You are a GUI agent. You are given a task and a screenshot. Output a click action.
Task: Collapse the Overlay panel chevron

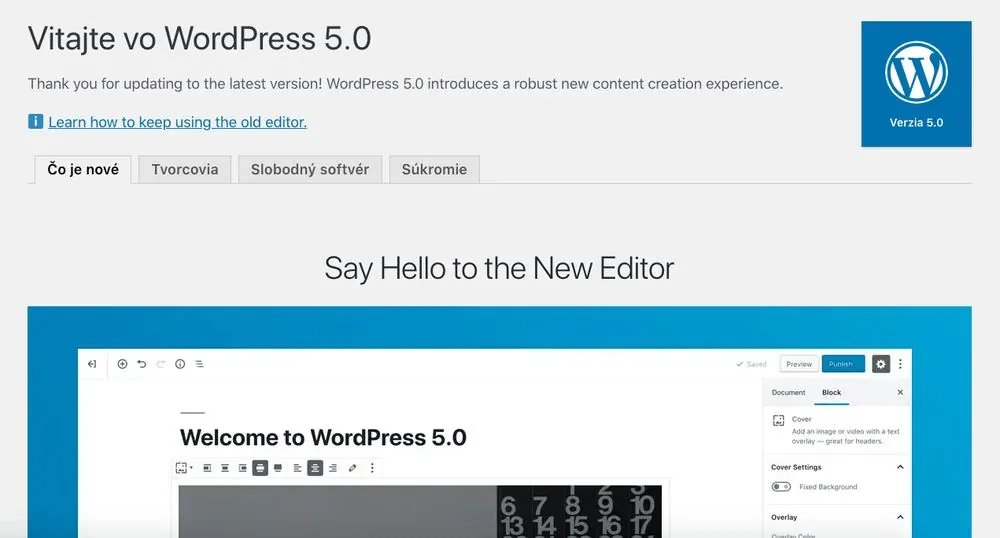click(900, 517)
